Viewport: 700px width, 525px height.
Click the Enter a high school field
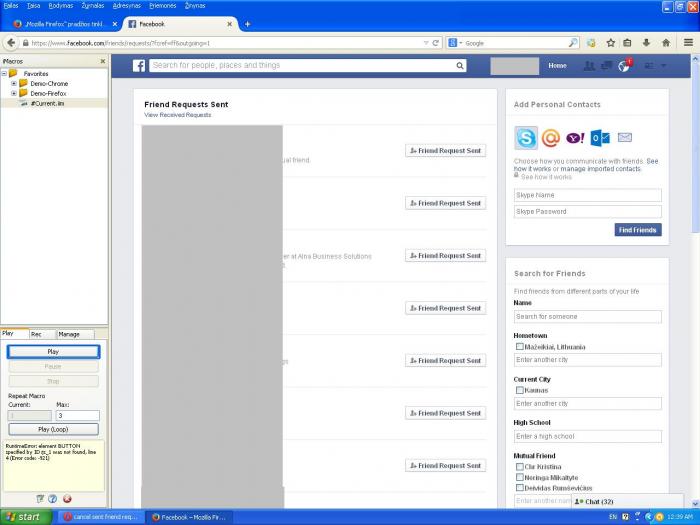[588, 436]
